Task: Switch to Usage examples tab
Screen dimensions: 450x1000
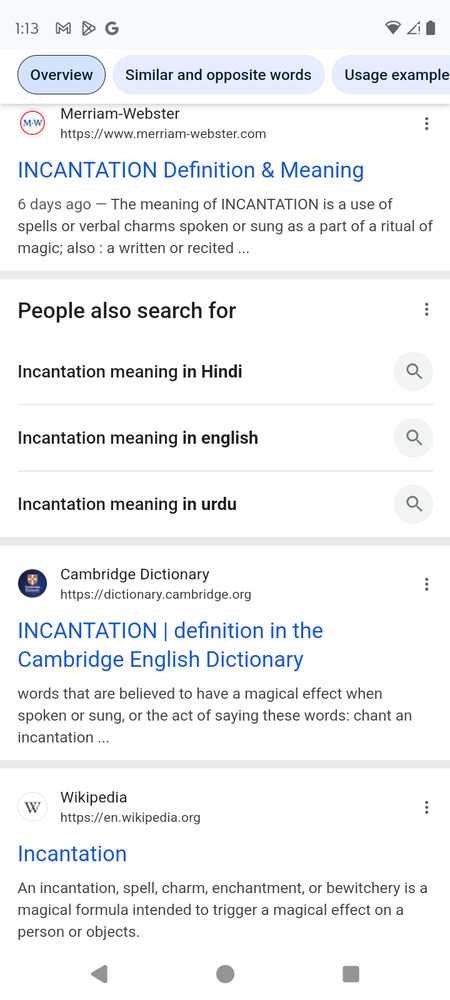Action: (x=391, y=75)
